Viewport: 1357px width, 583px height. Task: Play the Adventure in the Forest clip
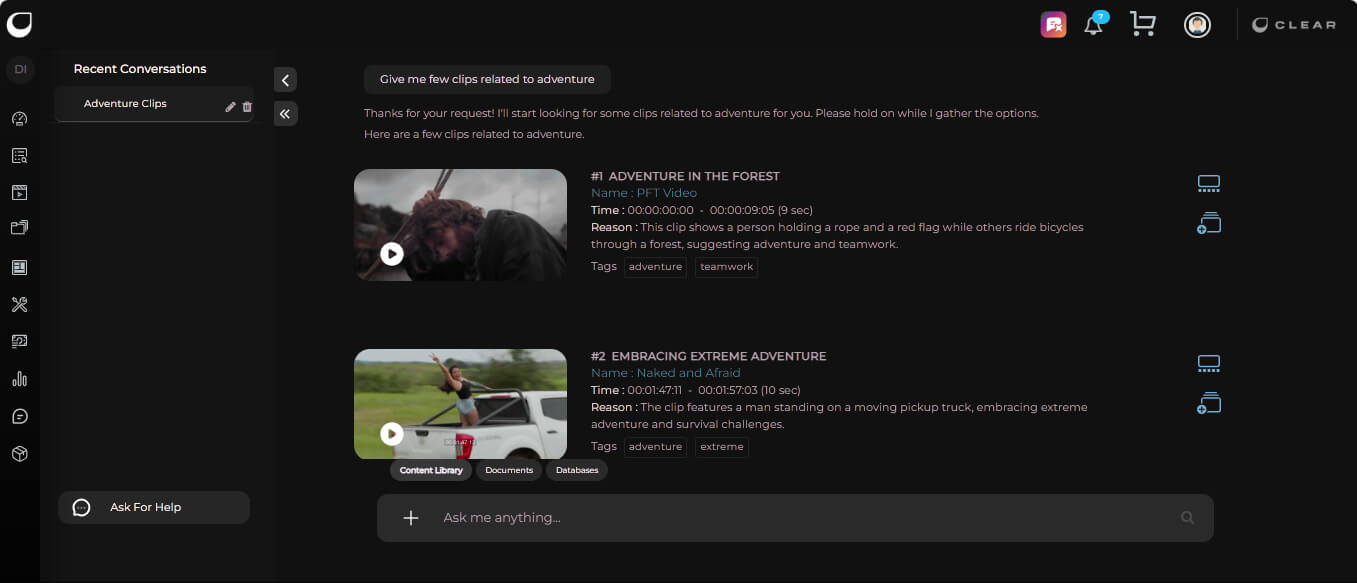click(x=392, y=254)
